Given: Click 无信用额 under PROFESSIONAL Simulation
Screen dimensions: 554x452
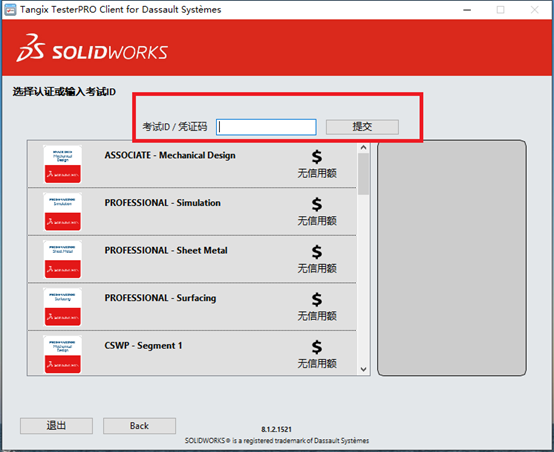Looking at the screenshot, I should coord(317,221).
